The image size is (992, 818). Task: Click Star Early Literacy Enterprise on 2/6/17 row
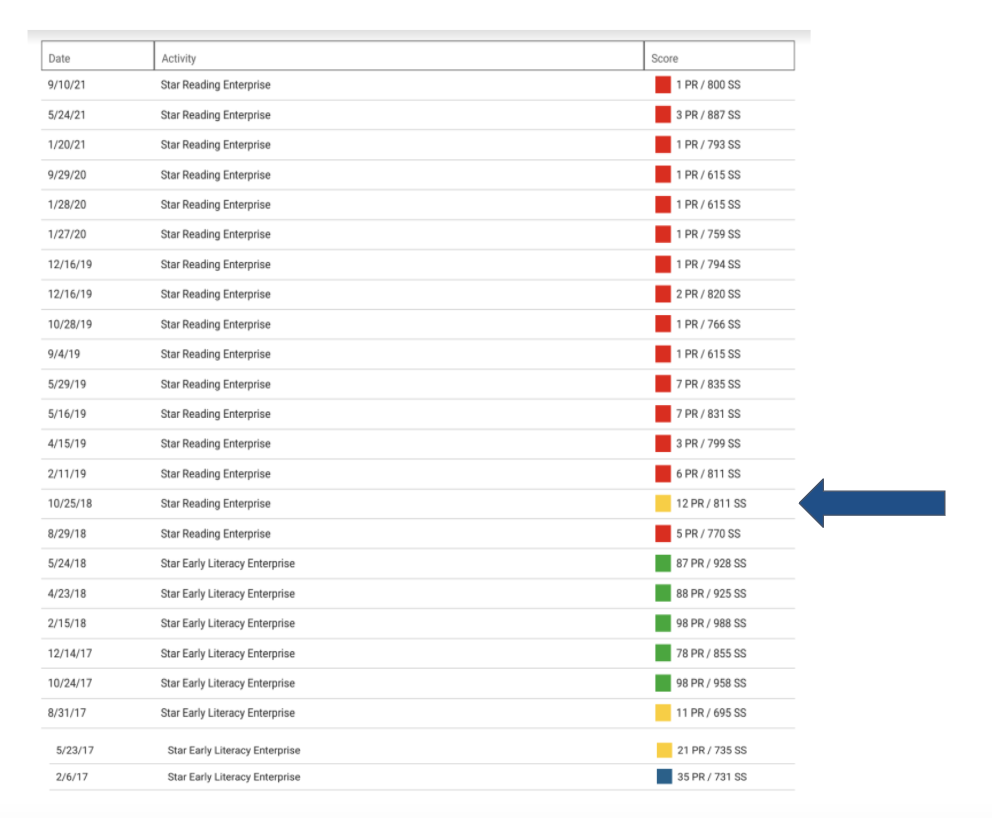[x=234, y=776]
